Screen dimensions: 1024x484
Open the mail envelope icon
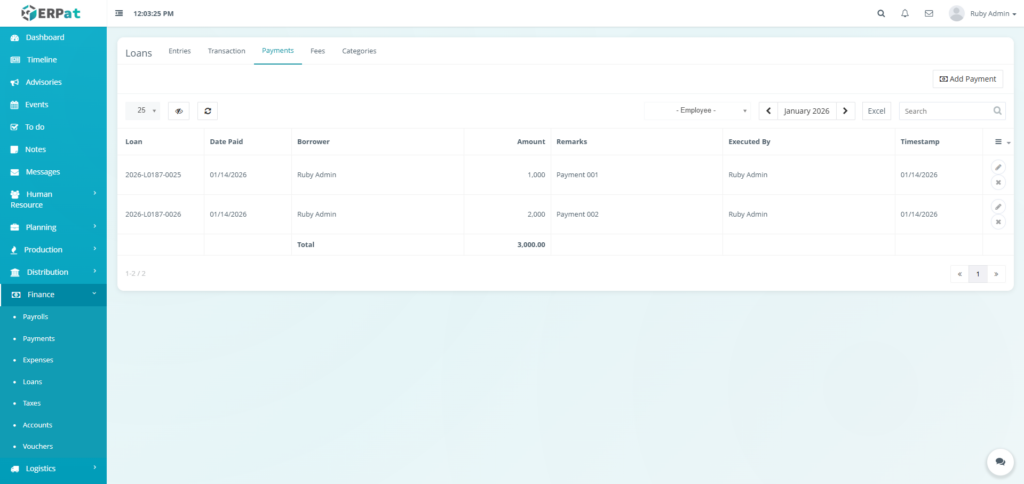click(x=929, y=13)
